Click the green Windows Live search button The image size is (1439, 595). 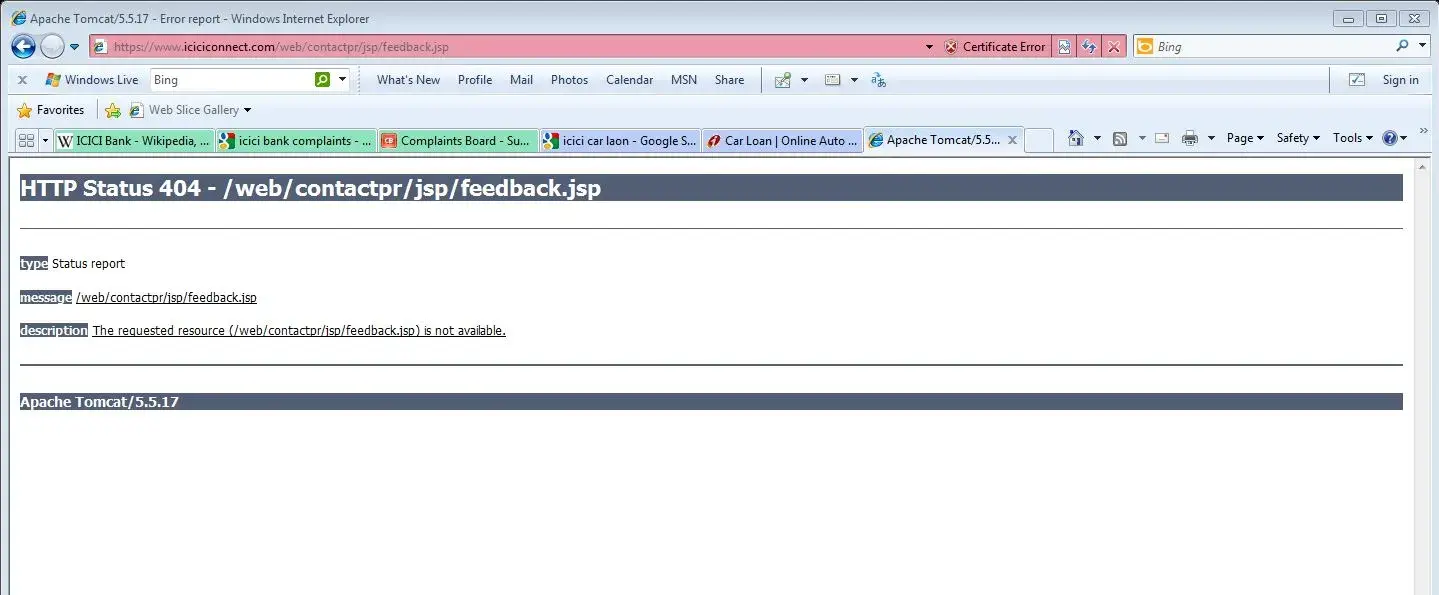tap(322, 80)
